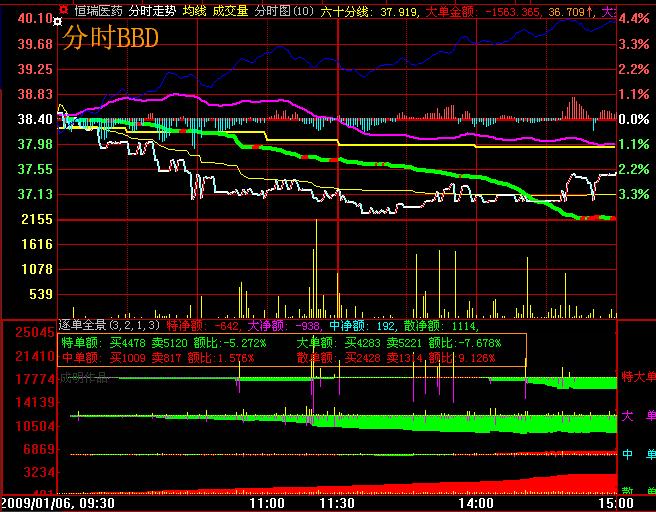Click the 14139 lower axis label
This screenshot has width=656, height=512.
click(35, 402)
